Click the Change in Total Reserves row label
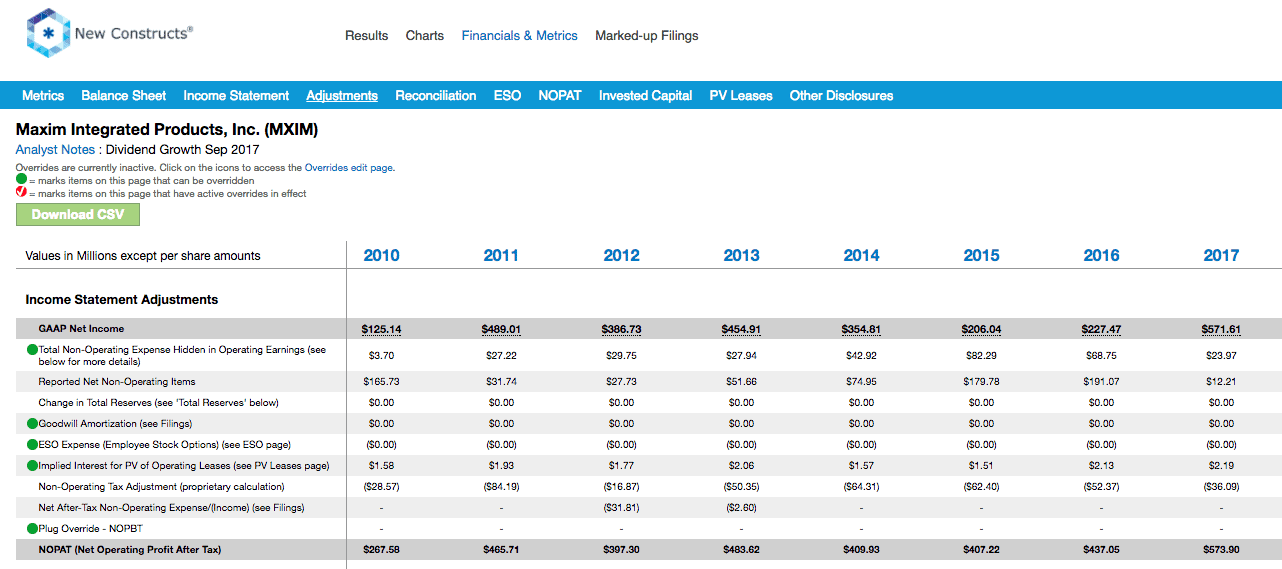This screenshot has height=569, width=1282. 159,403
